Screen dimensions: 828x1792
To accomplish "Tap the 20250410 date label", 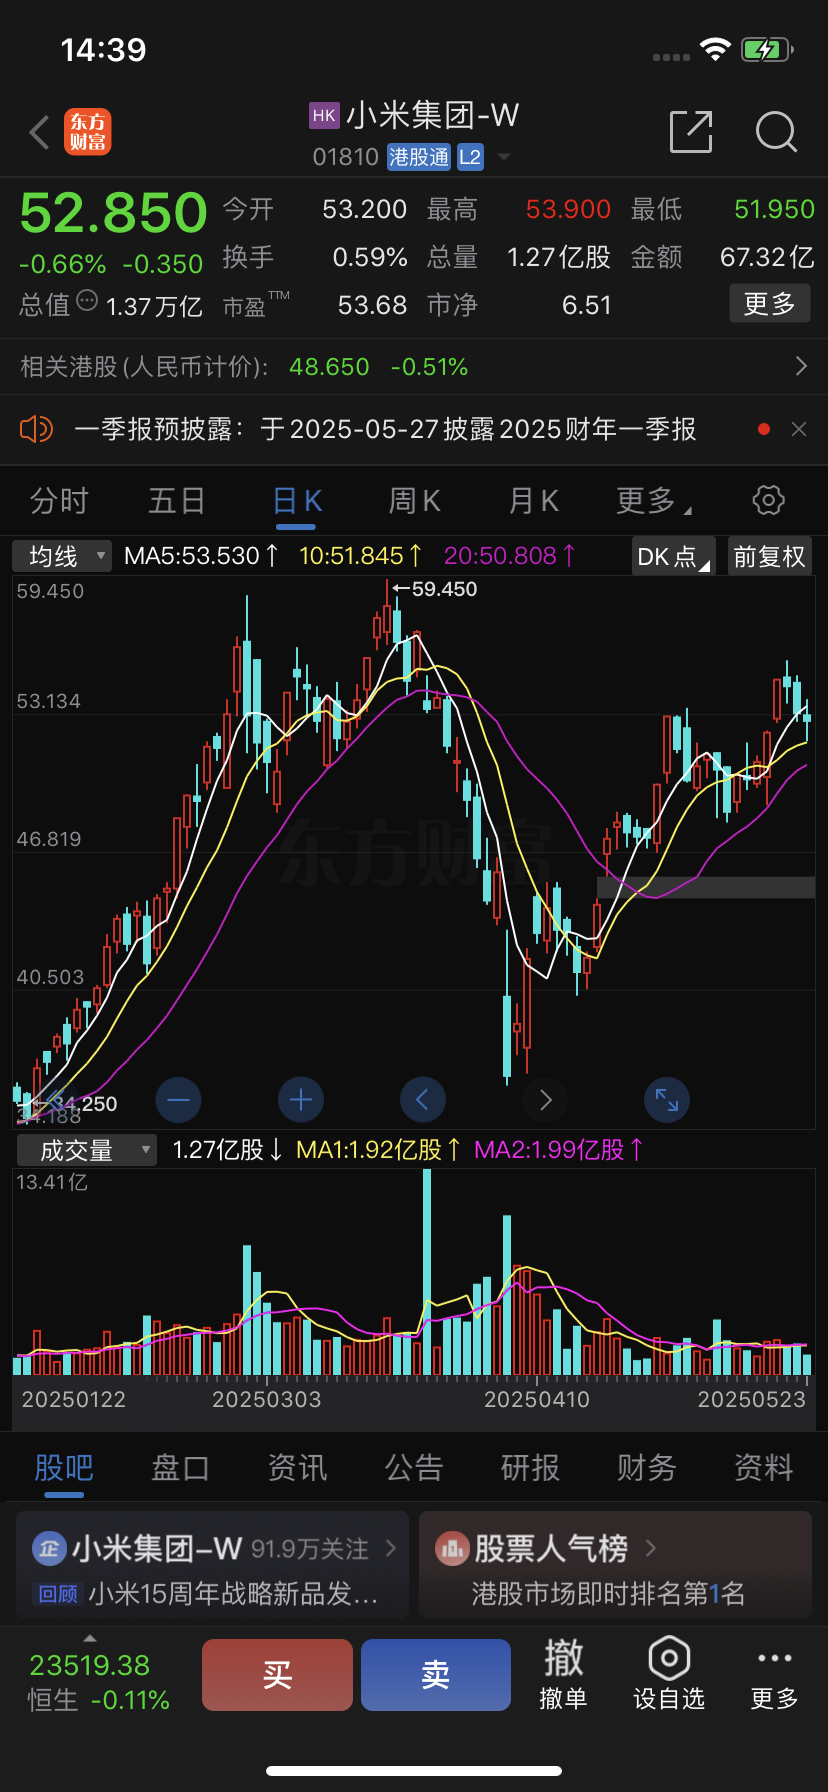I will pyautogui.click(x=537, y=1399).
